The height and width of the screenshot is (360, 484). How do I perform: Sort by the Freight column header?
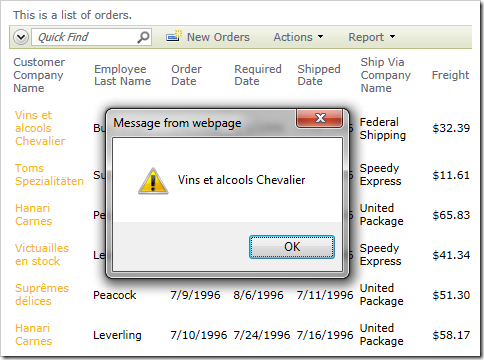click(x=450, y=75)
